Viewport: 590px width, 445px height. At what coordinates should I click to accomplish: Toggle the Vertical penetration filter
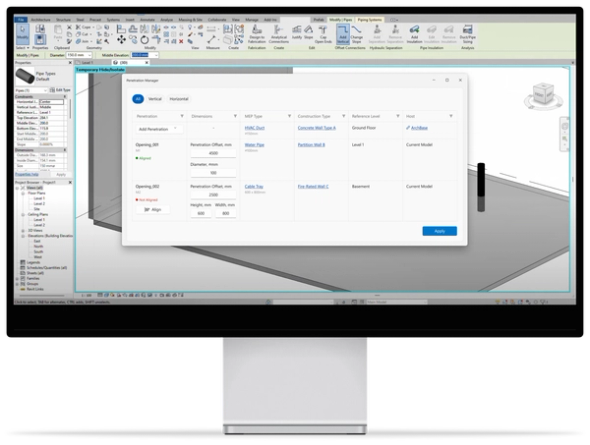tap(155, 99)
